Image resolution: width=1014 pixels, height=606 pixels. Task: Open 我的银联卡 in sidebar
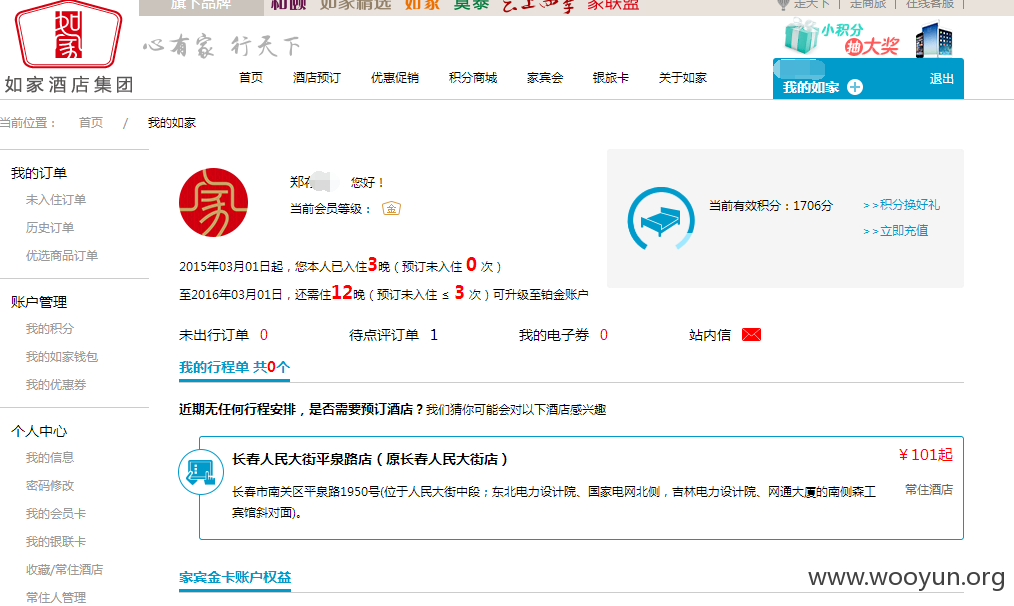(56, 541)
